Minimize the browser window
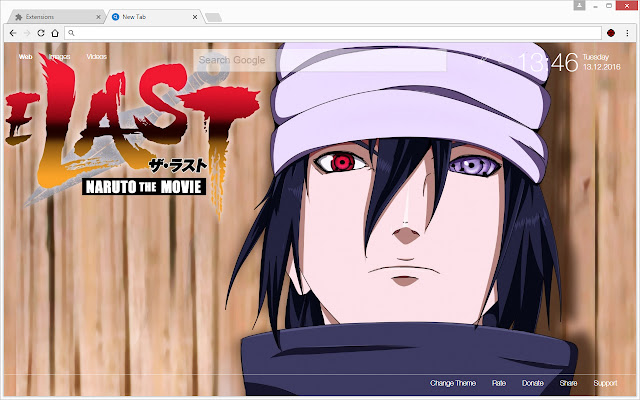This screenshot has width=640, height=400. point(596,6)
